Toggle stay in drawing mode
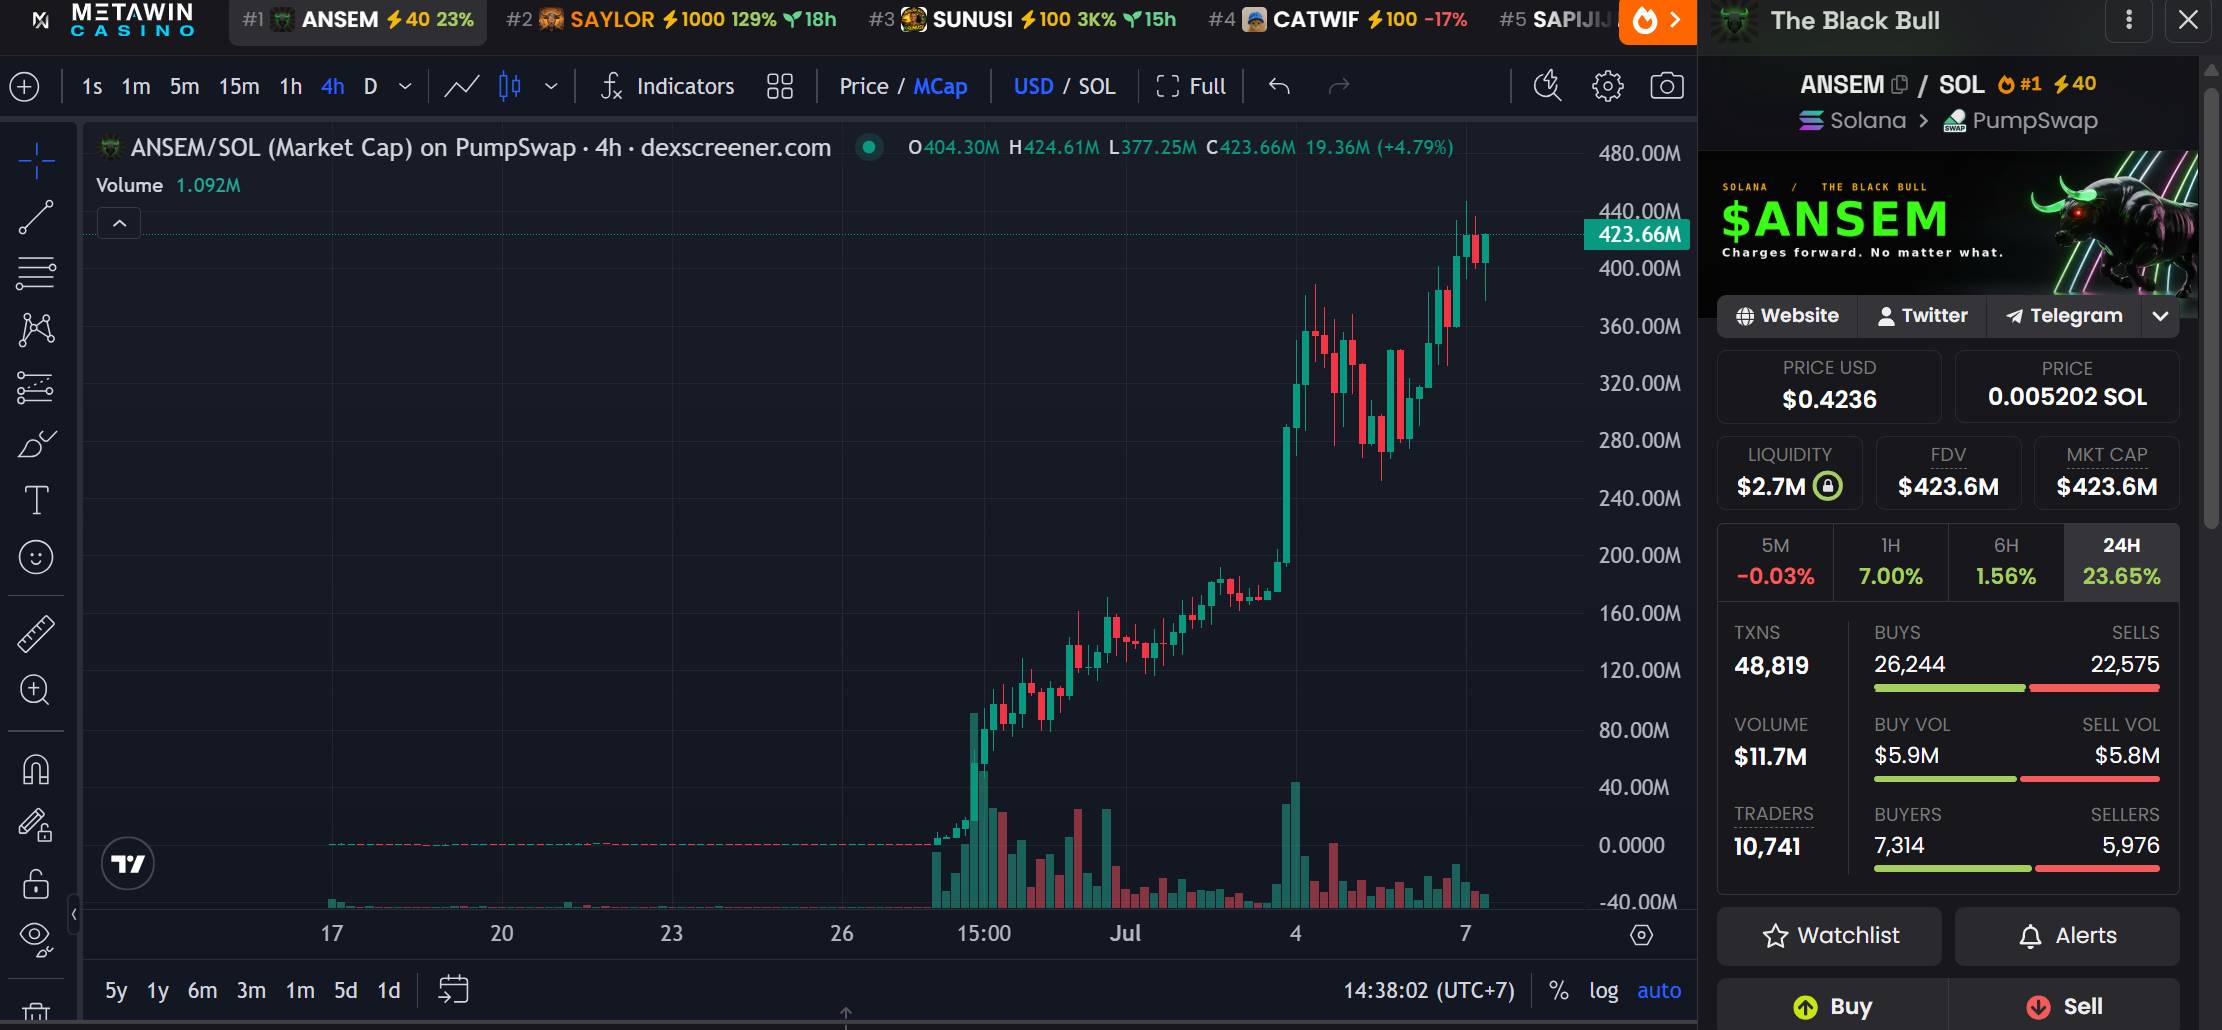The image size is (2222, 1030). [36, 825]
